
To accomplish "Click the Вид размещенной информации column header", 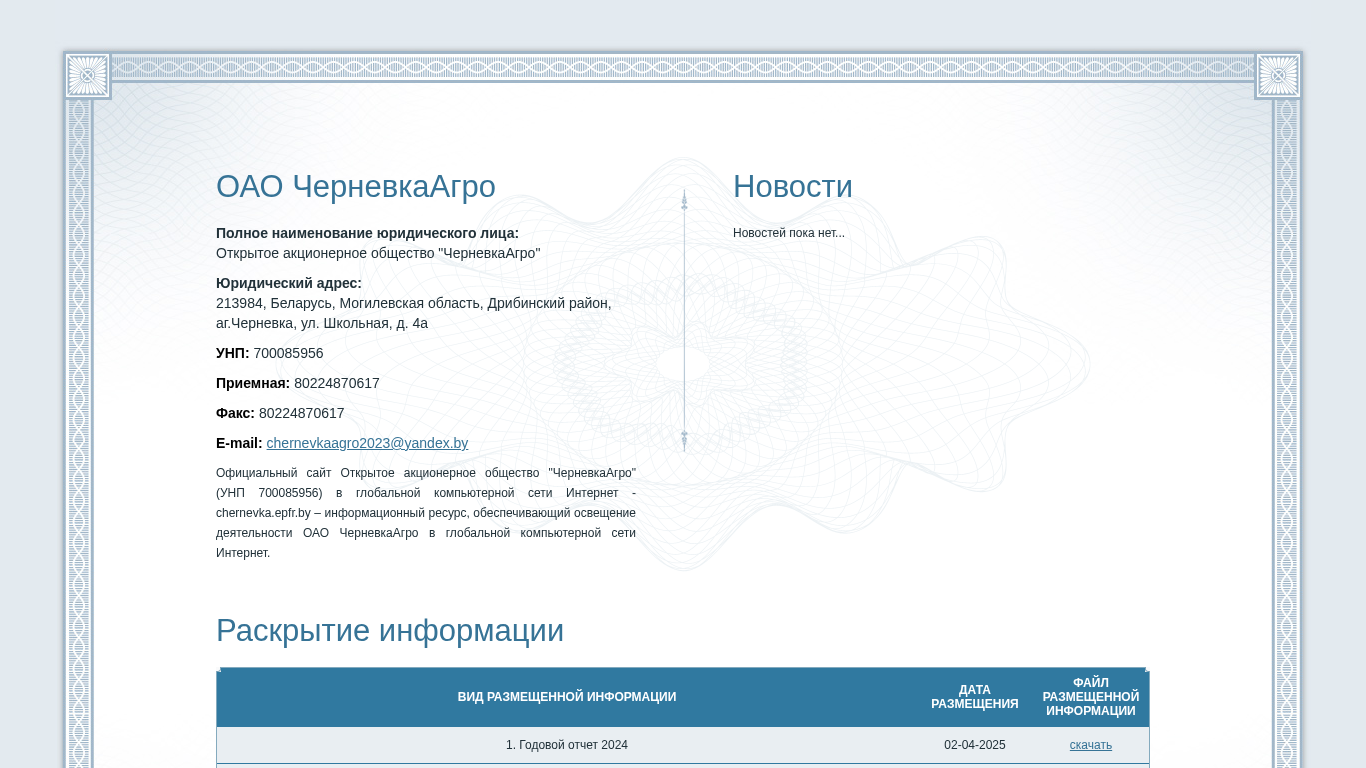I will tap(567, 697).
